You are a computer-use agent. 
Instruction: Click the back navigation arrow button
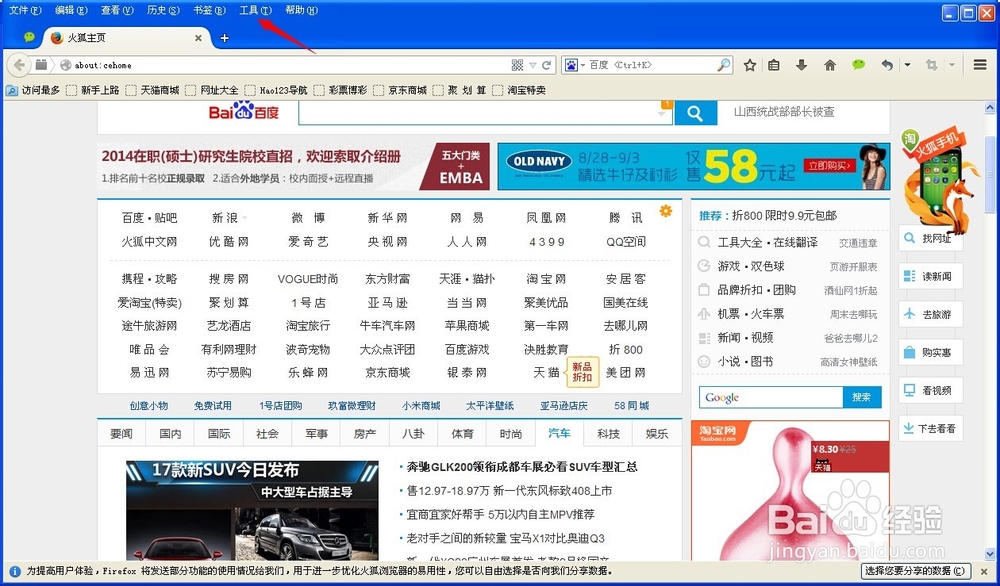pos(19,65)
